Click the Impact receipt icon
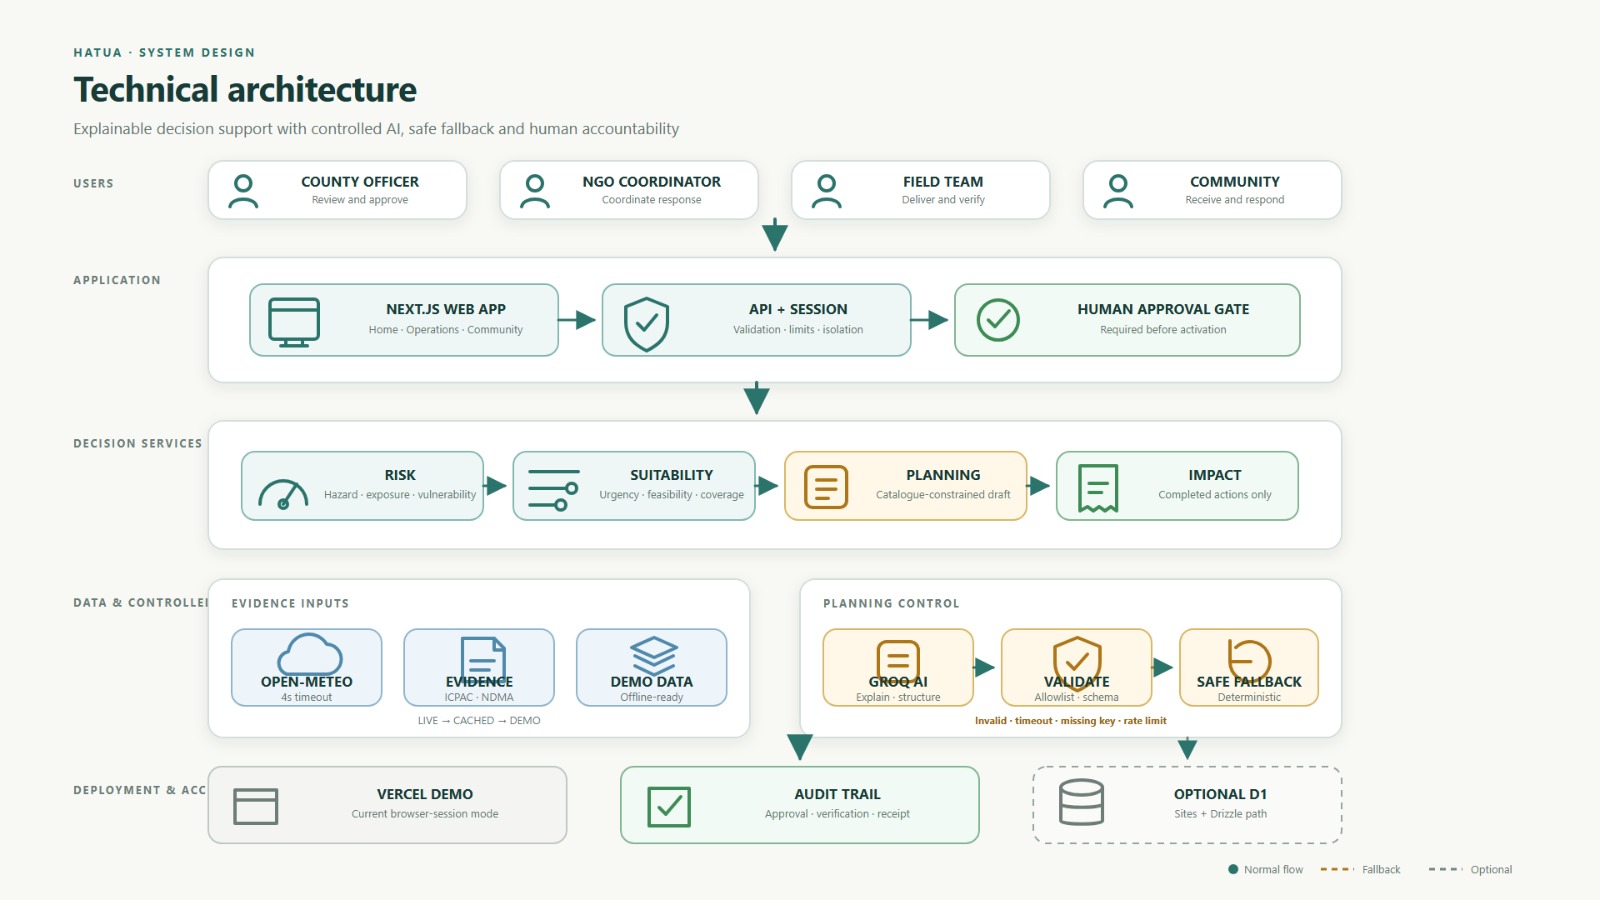 pos(1097,488)
